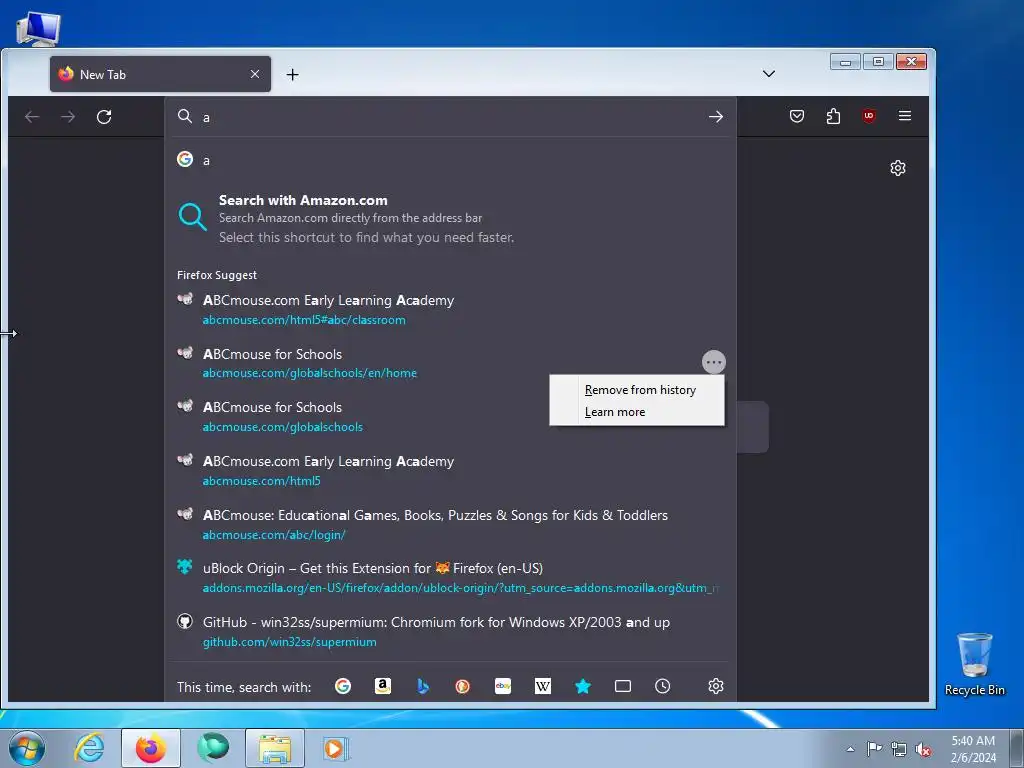Open the Firefox hamburger application menu

point(904,116)
